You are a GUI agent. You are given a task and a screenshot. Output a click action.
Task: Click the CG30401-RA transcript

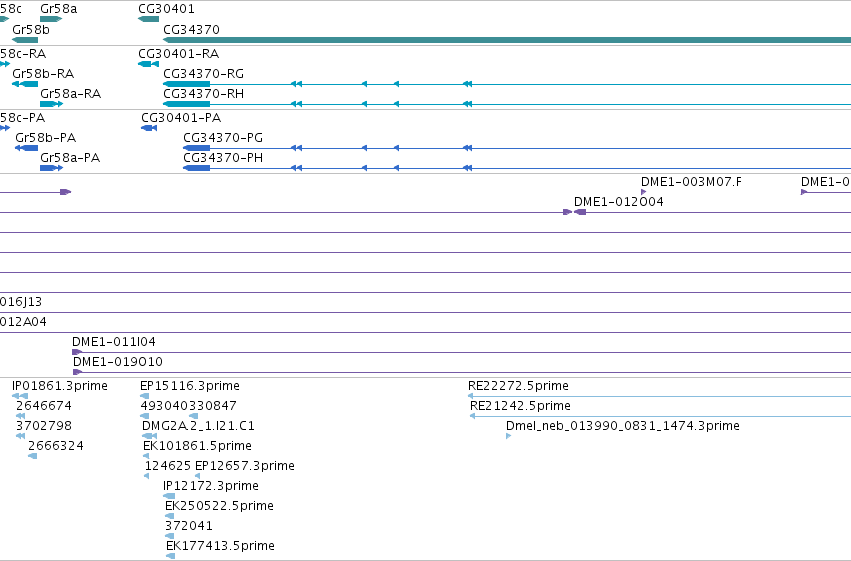(x=149, y=64)
